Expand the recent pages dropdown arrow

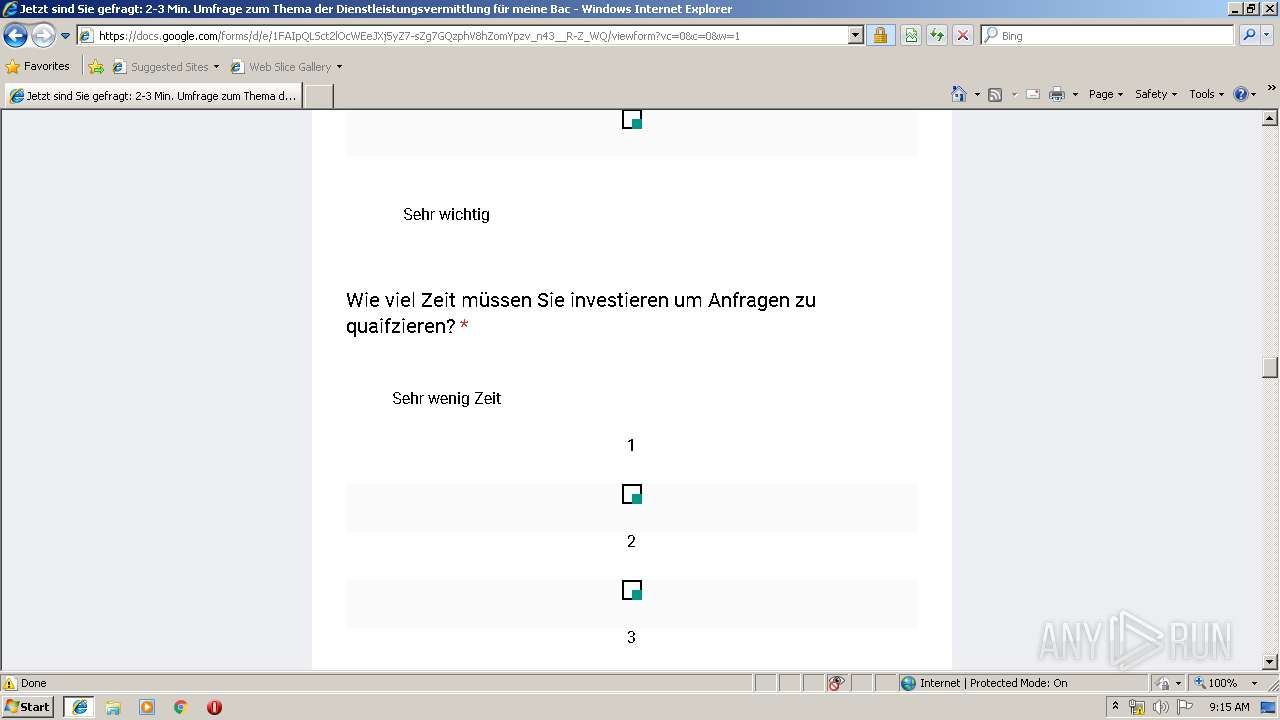66,36
